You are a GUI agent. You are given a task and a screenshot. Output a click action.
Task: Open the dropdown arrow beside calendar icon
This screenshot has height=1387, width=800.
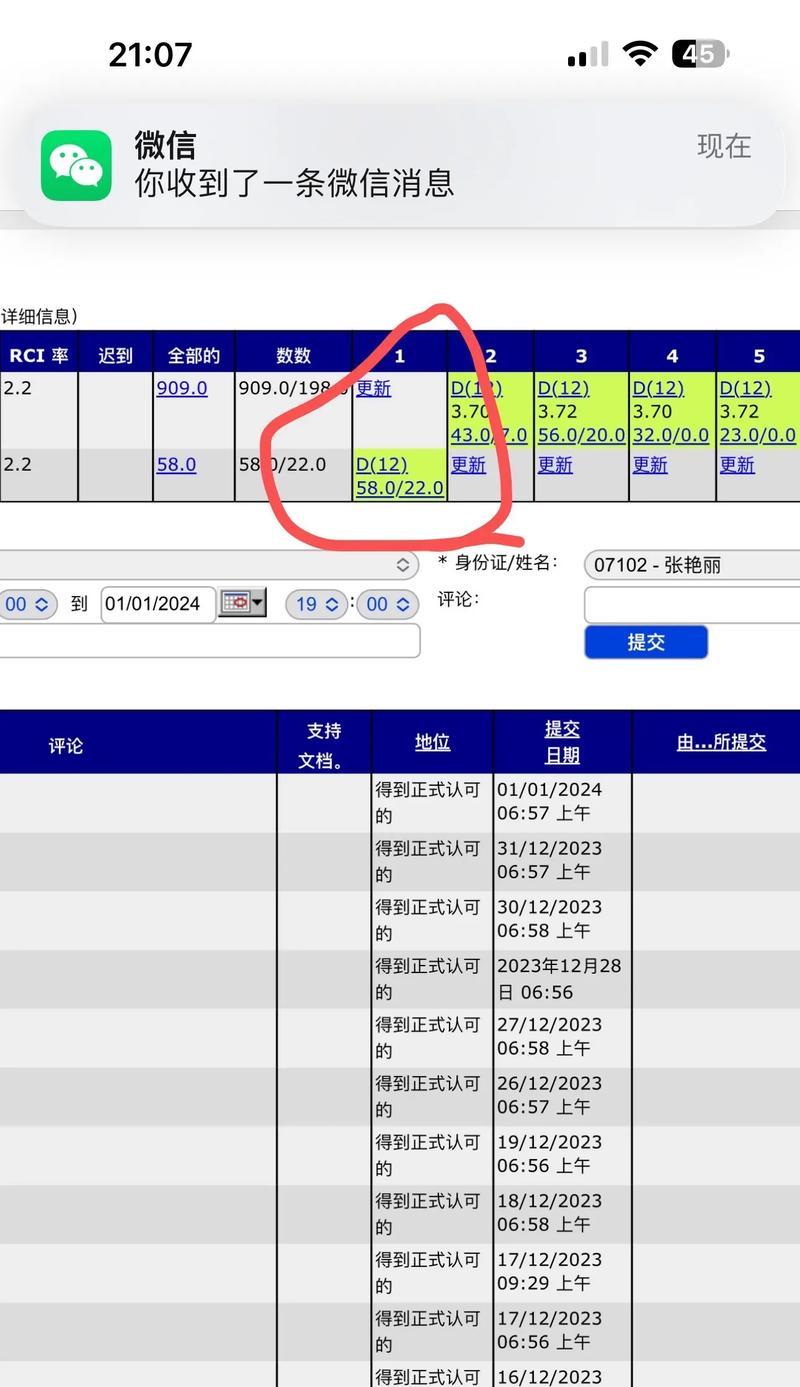click(x=259, y=602)
